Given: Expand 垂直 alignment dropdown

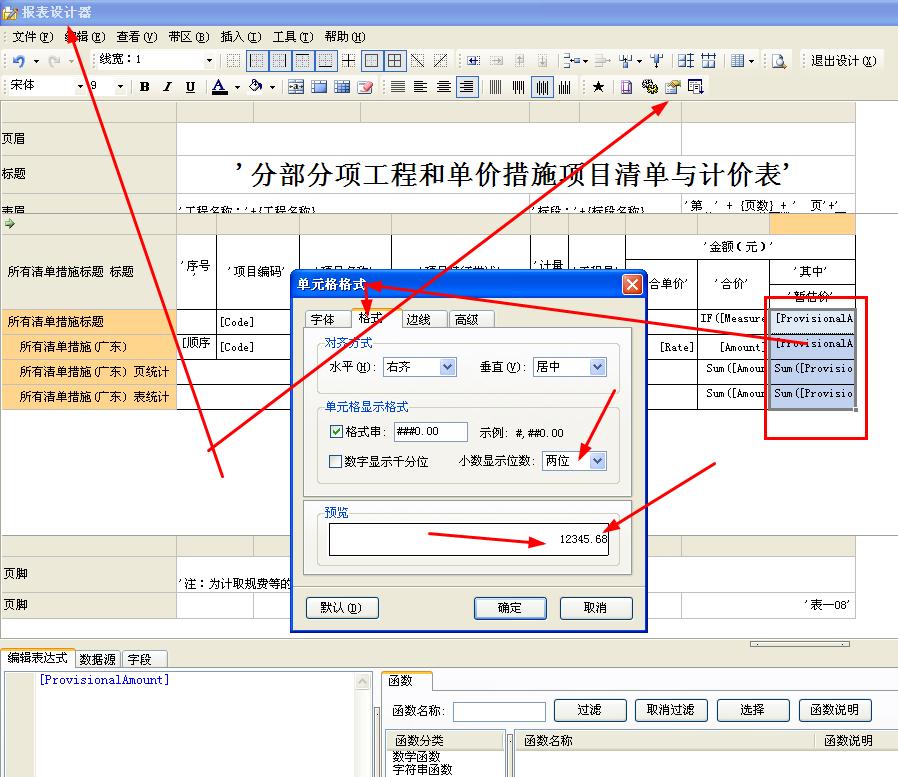Looking at the screenshot, I should 597,366.
